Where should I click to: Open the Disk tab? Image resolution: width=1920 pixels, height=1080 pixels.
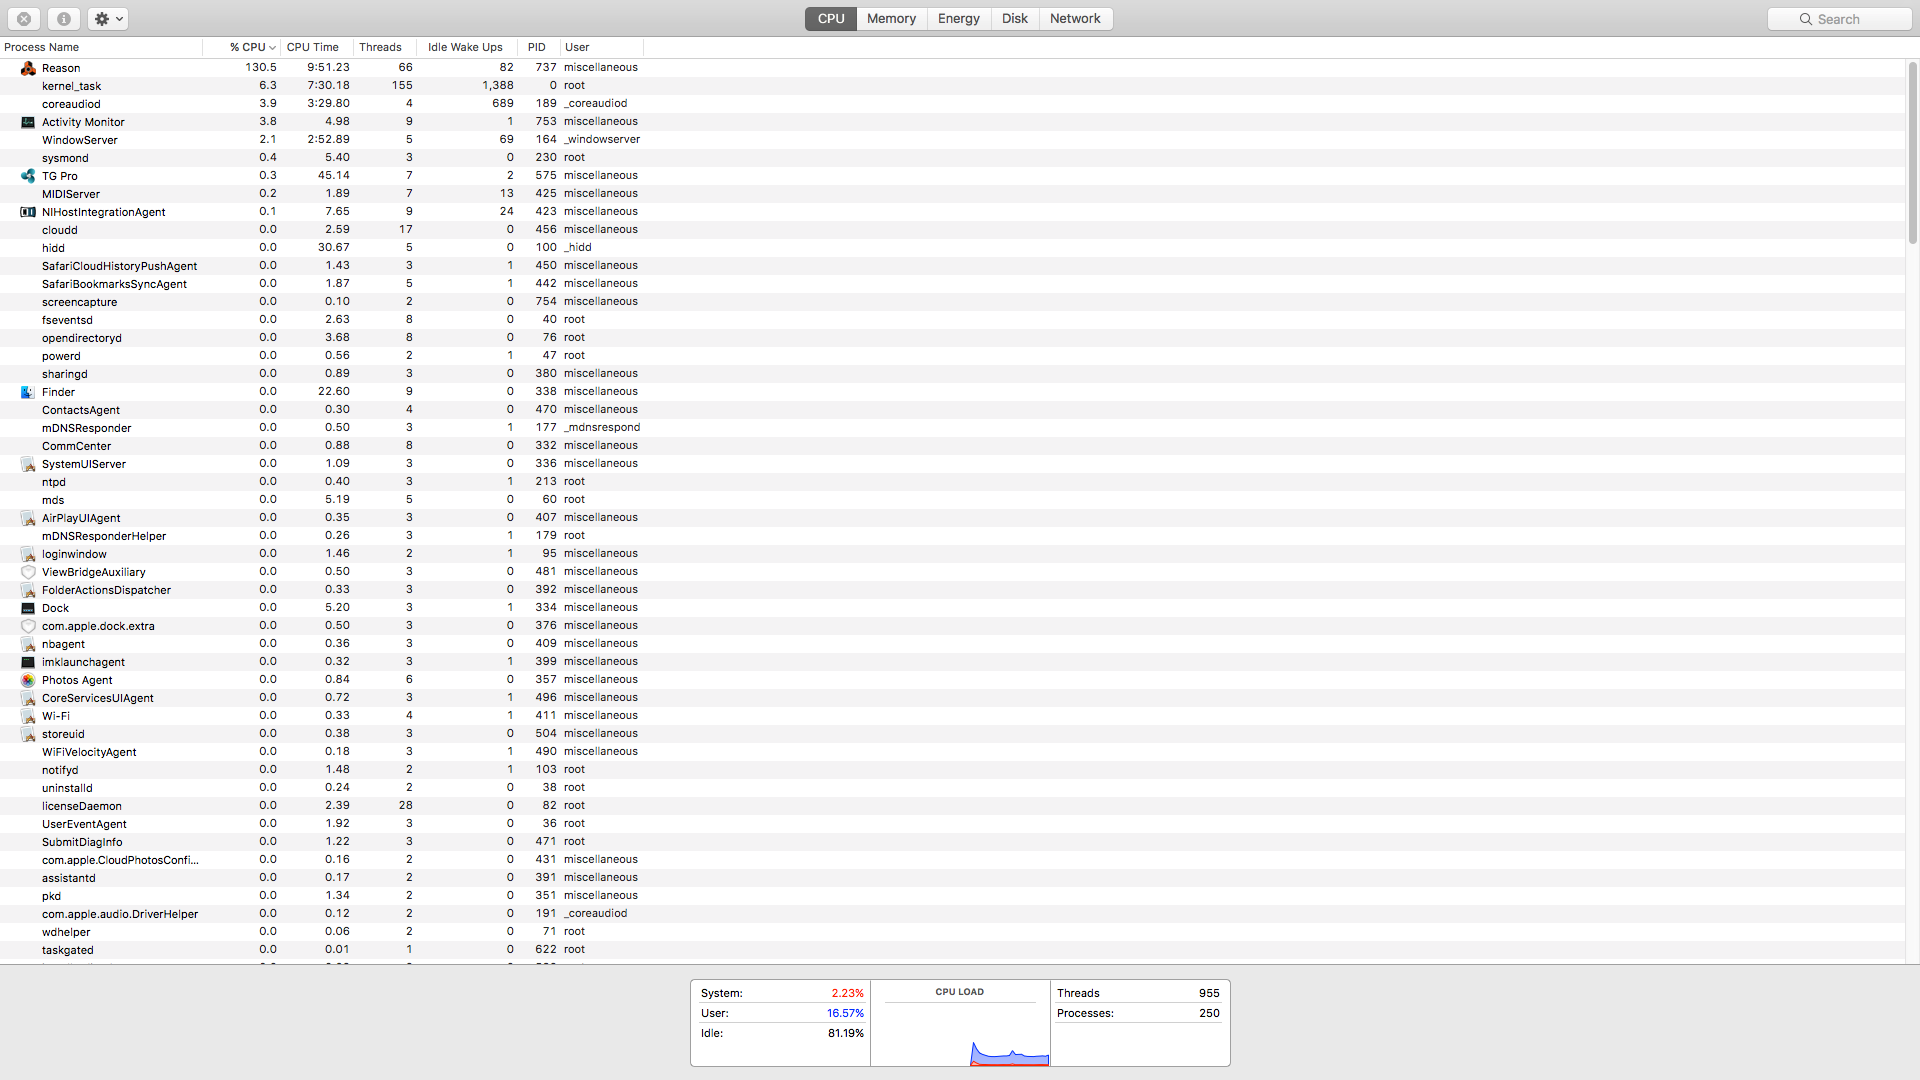pos(1015,19)
